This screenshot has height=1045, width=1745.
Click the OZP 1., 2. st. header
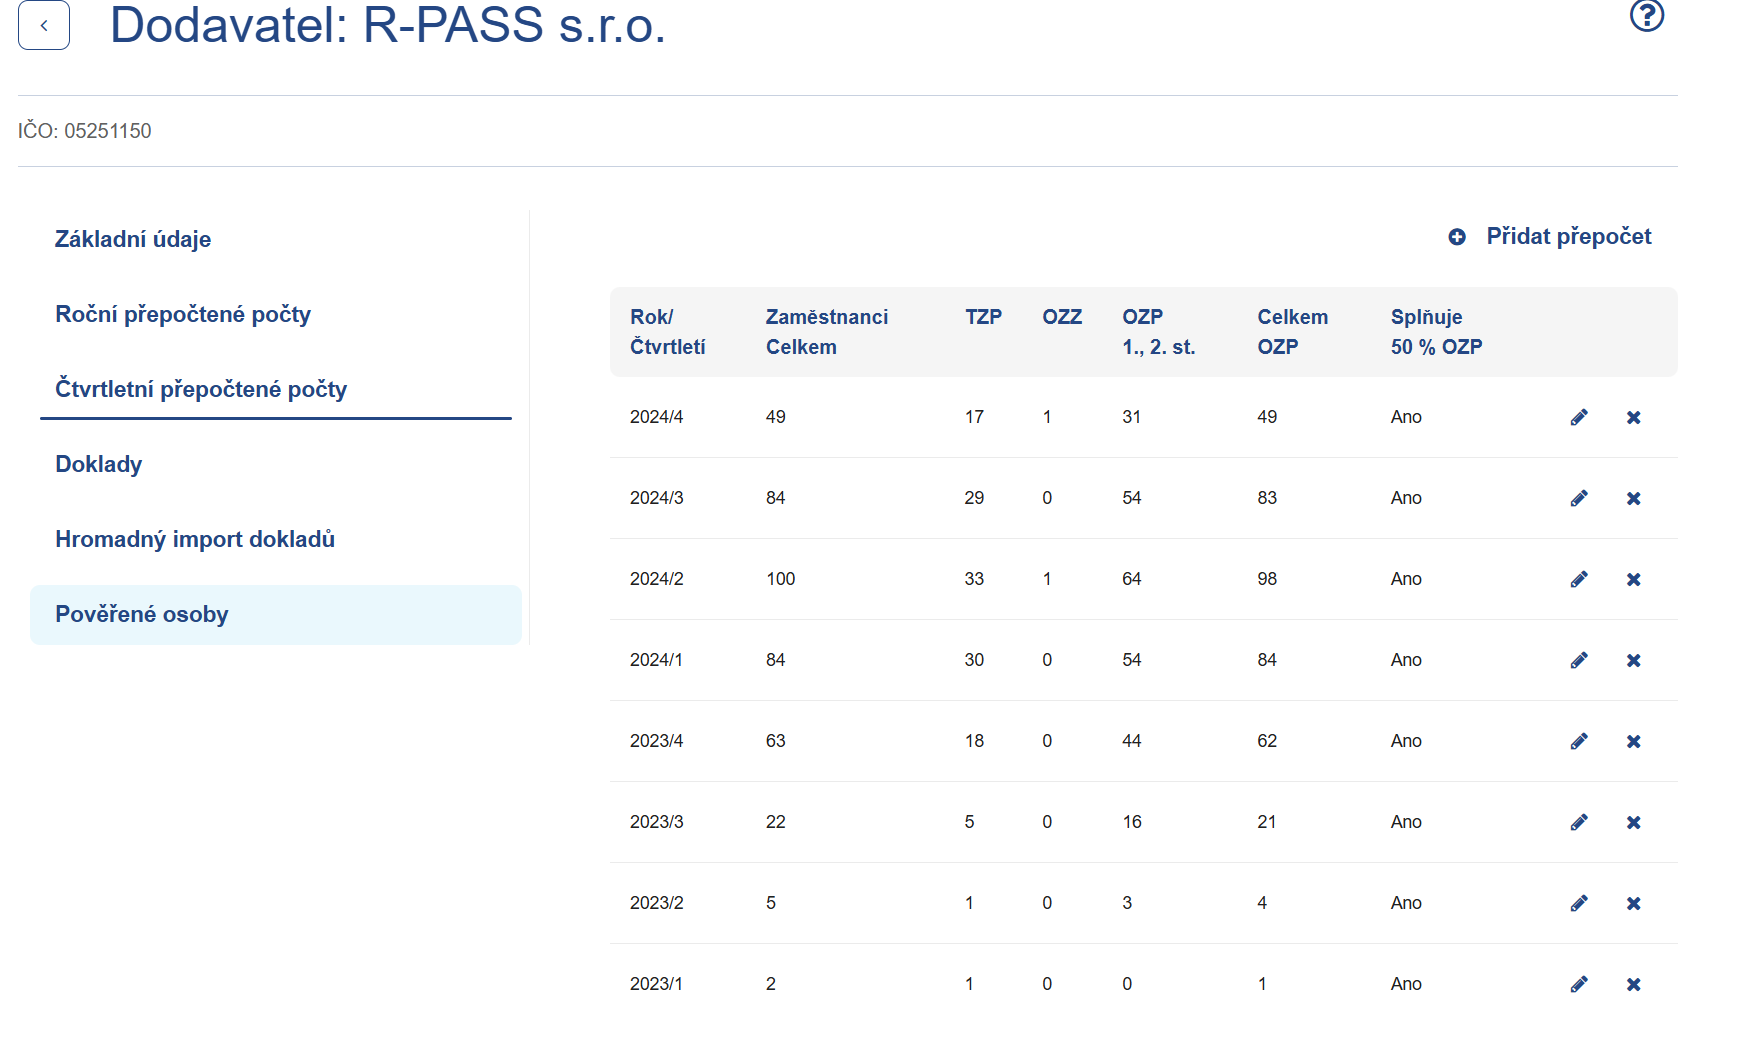pyautogui.click(x=1158, y=332)
